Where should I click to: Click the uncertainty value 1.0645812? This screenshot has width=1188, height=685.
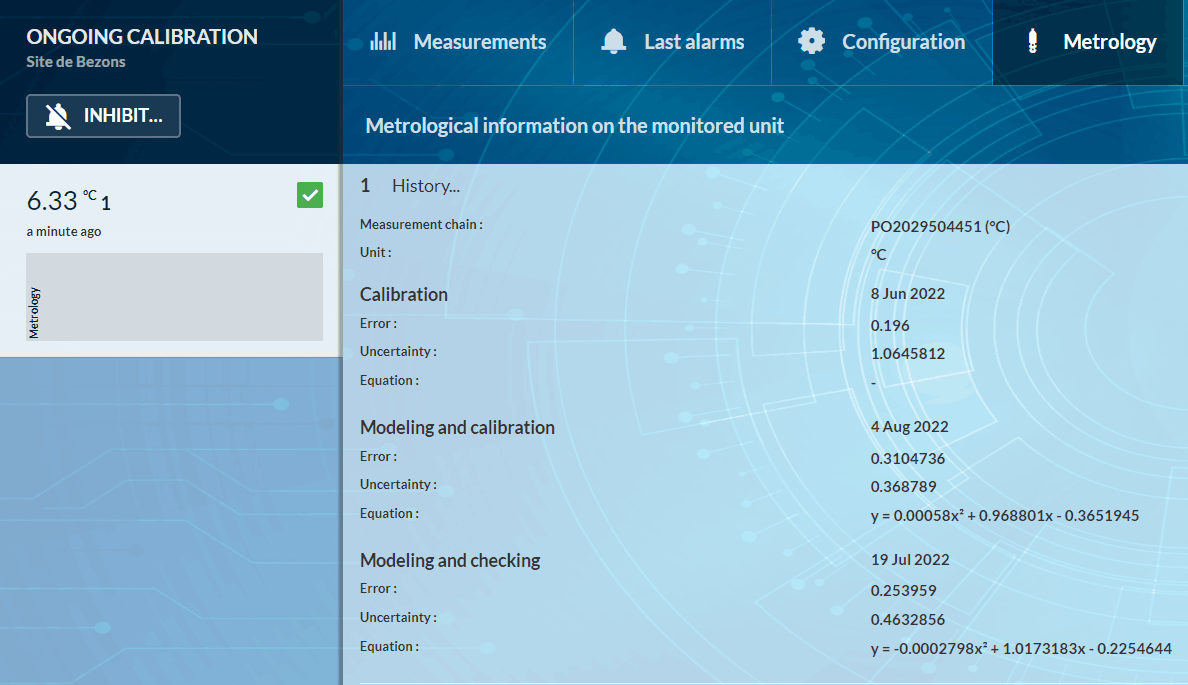(908, 354)
